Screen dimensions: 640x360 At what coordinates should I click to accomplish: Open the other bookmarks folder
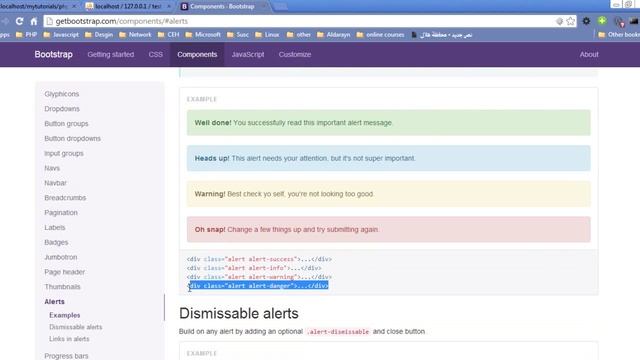[x=299, y=35]
